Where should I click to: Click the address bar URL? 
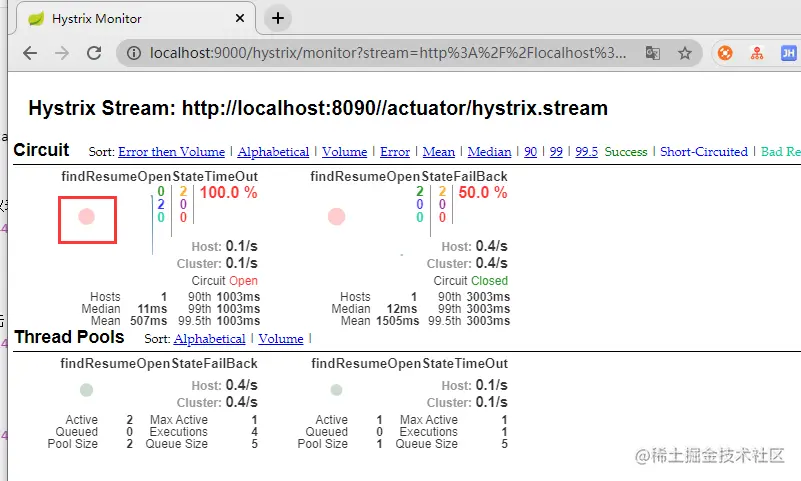388,53
